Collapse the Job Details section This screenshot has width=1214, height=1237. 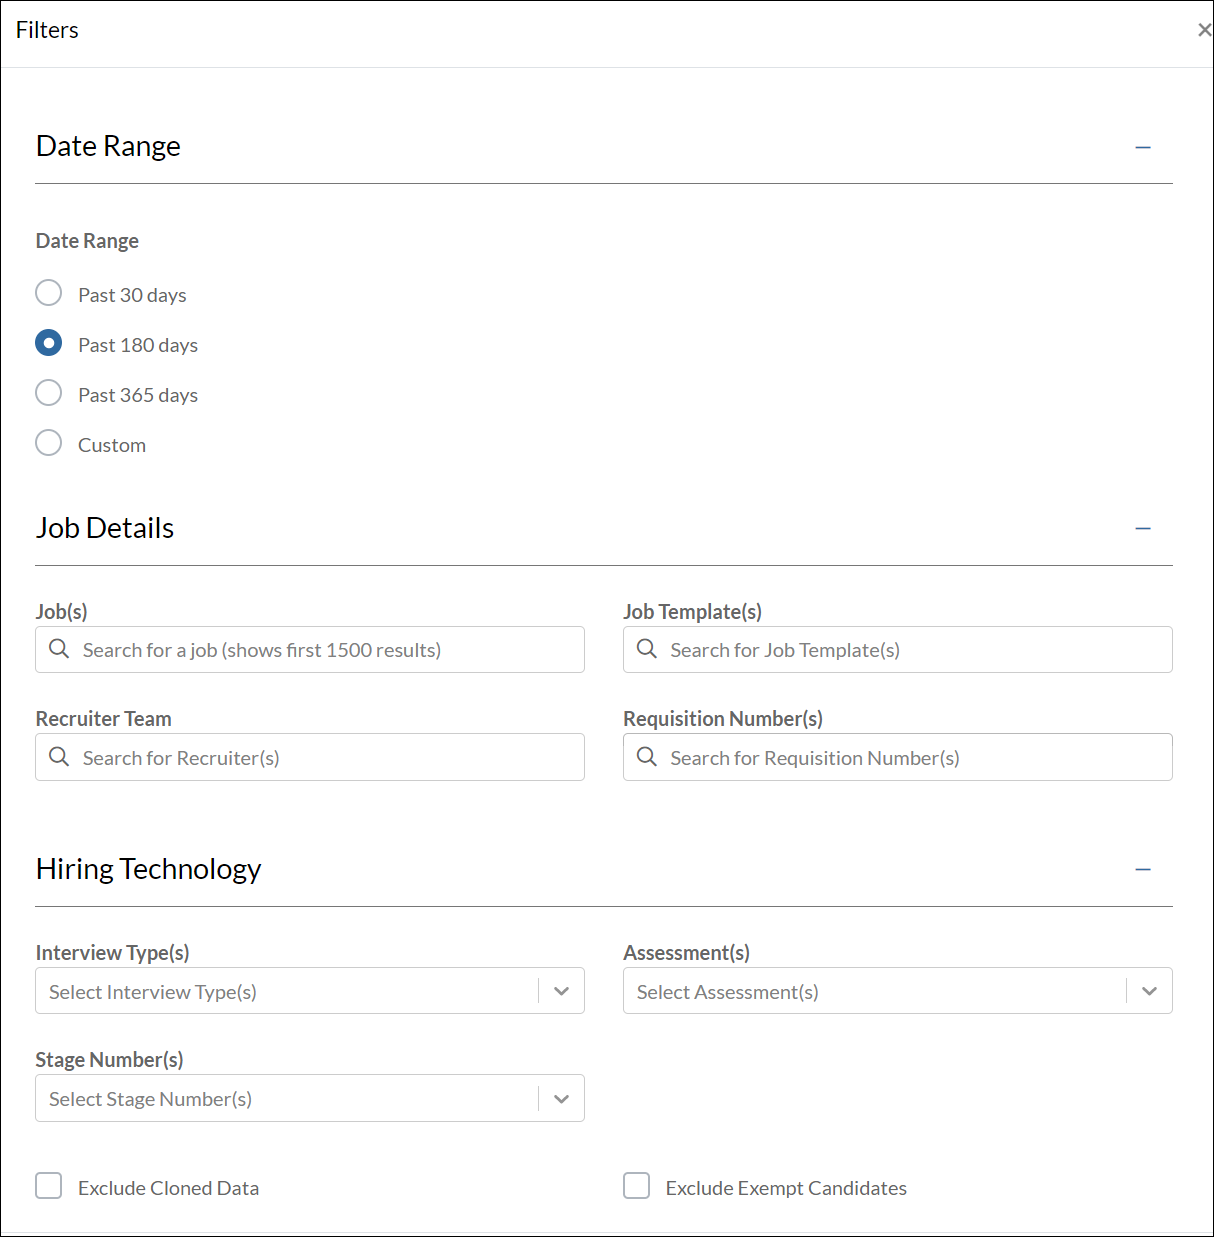coord(1143,528)
